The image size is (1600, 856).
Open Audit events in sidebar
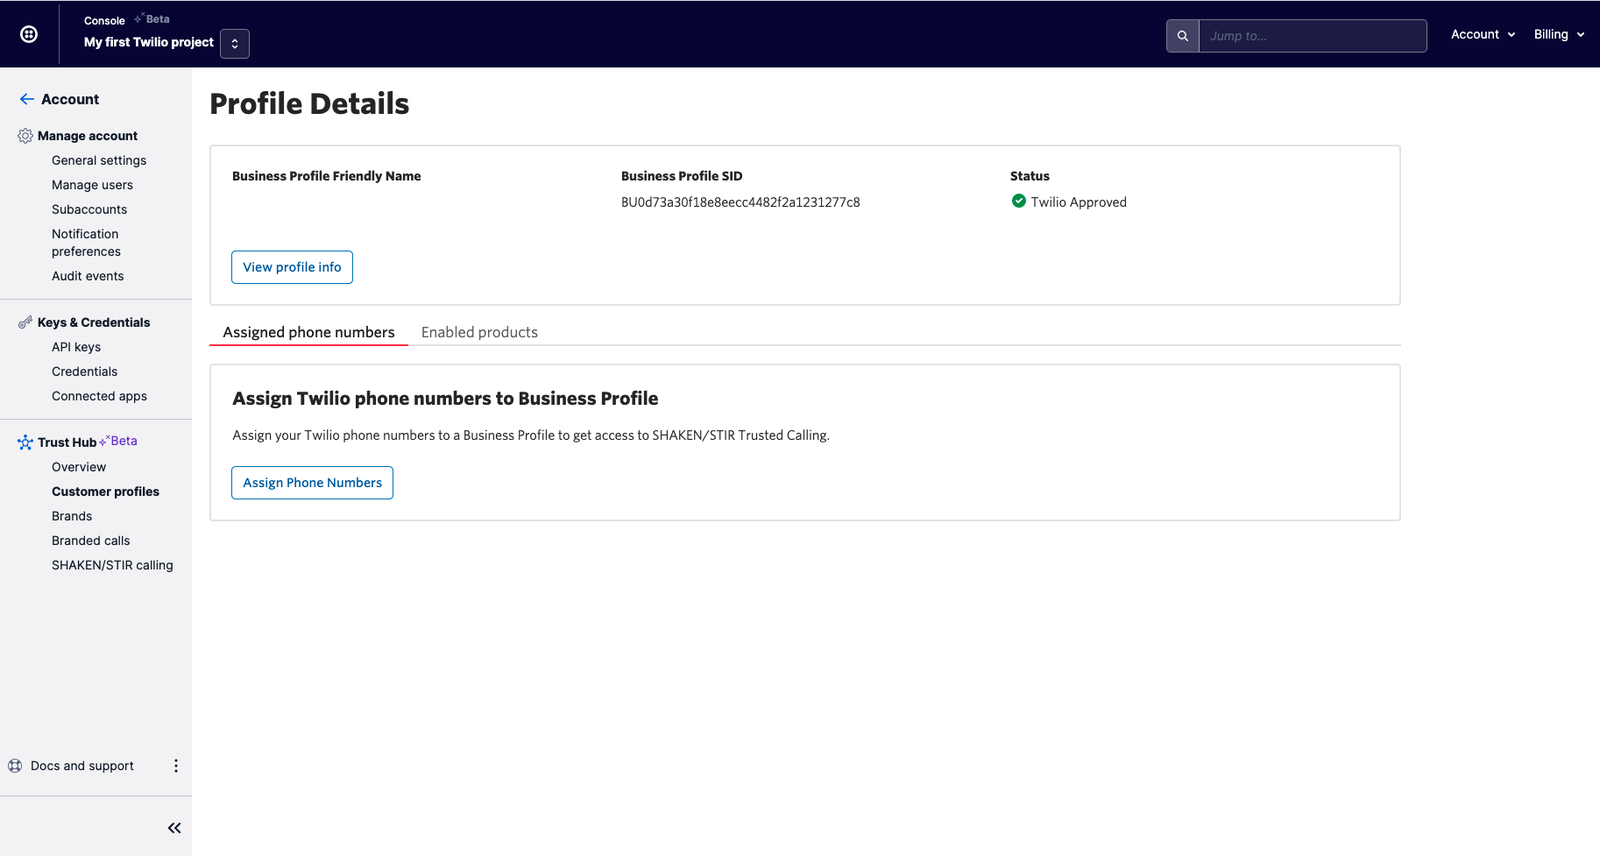[x=88, y=276]
